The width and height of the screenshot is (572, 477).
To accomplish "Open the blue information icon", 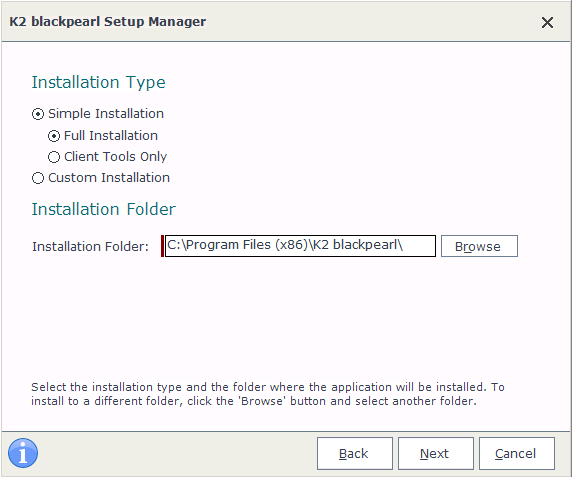I will point(23,453).
